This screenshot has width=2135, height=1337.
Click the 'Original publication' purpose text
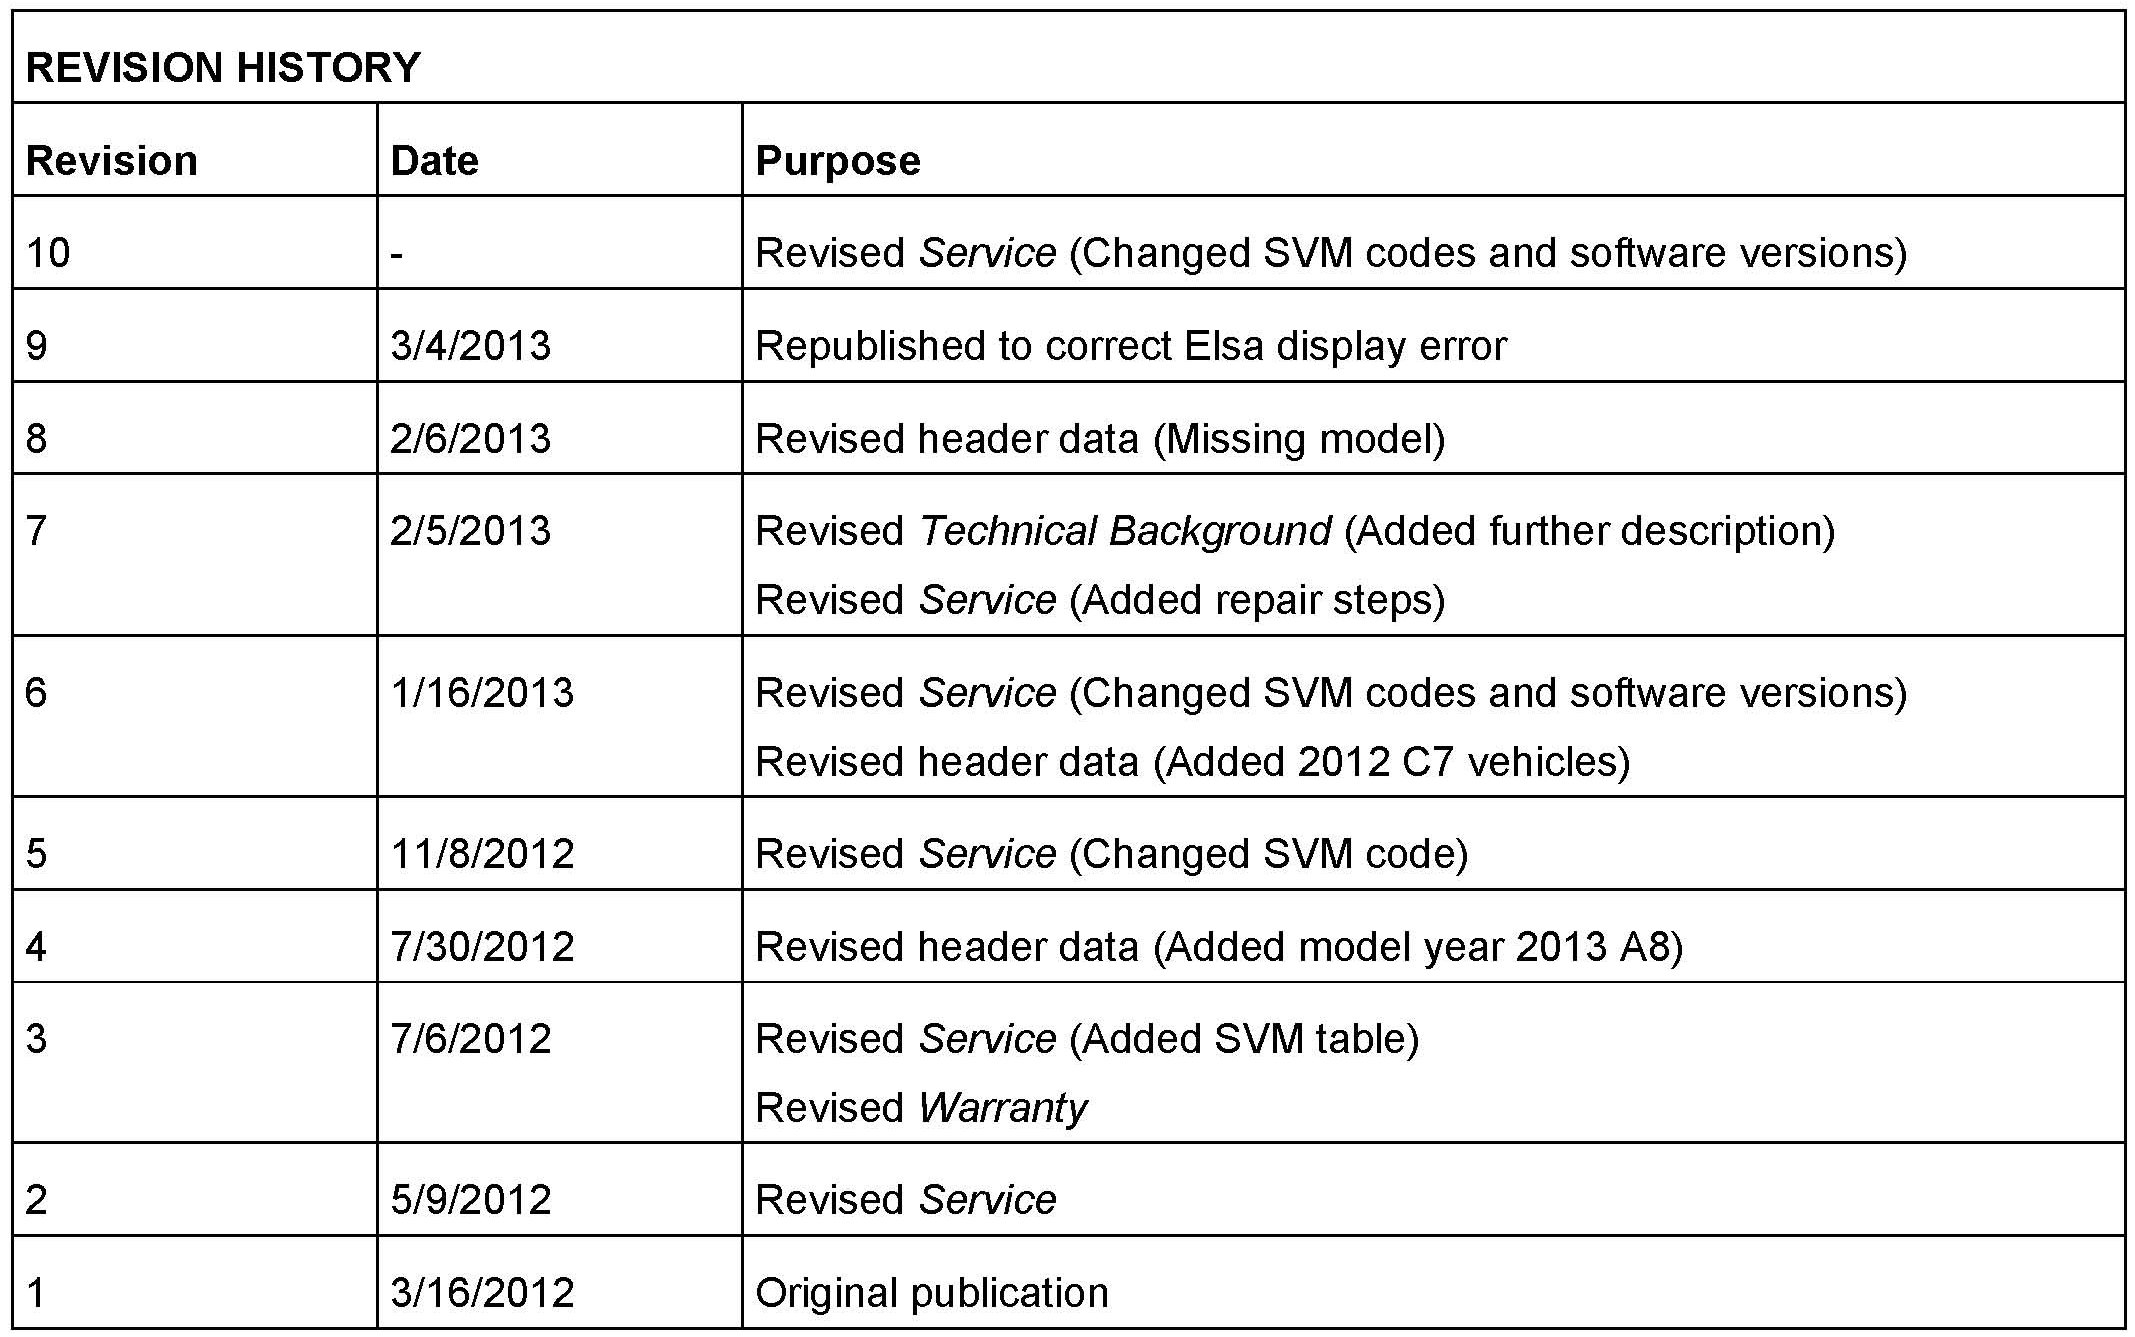point(932,1293)
